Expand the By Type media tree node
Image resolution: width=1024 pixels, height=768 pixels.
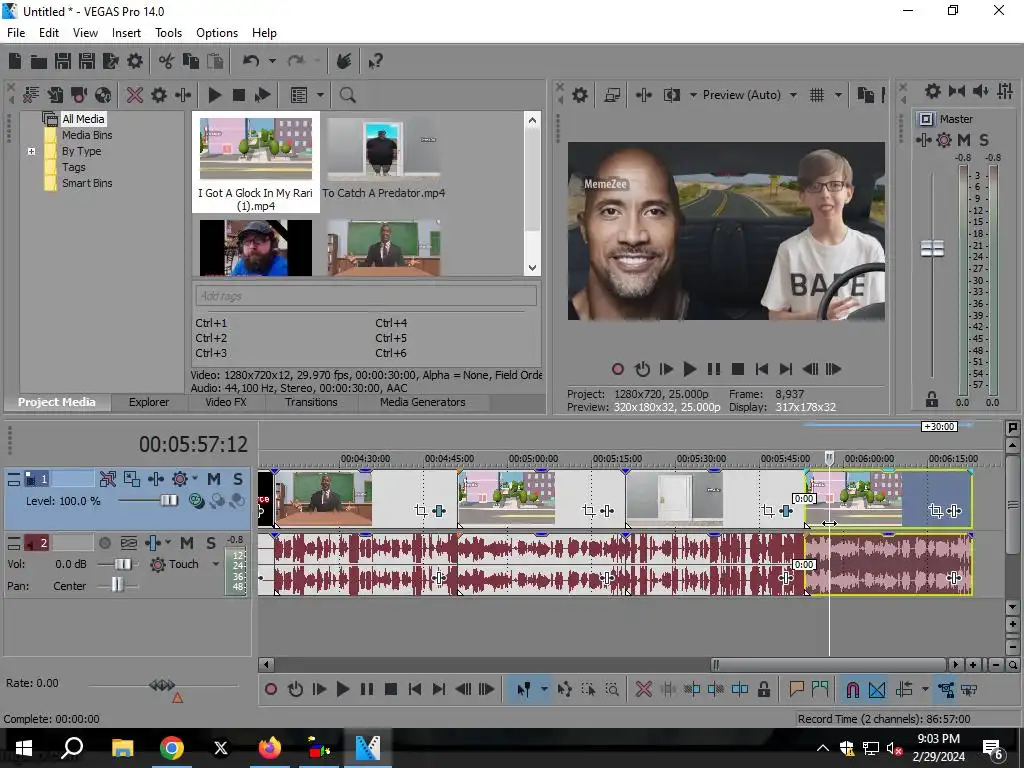[x=31, y=151]
